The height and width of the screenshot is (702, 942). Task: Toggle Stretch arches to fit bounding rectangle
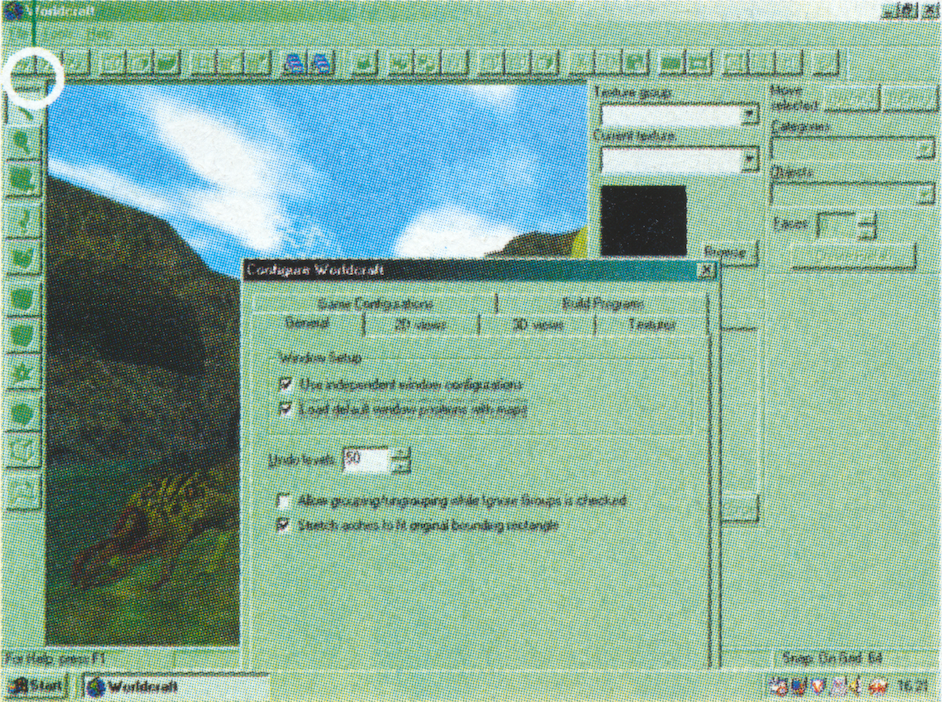click(x=283, y=525)
